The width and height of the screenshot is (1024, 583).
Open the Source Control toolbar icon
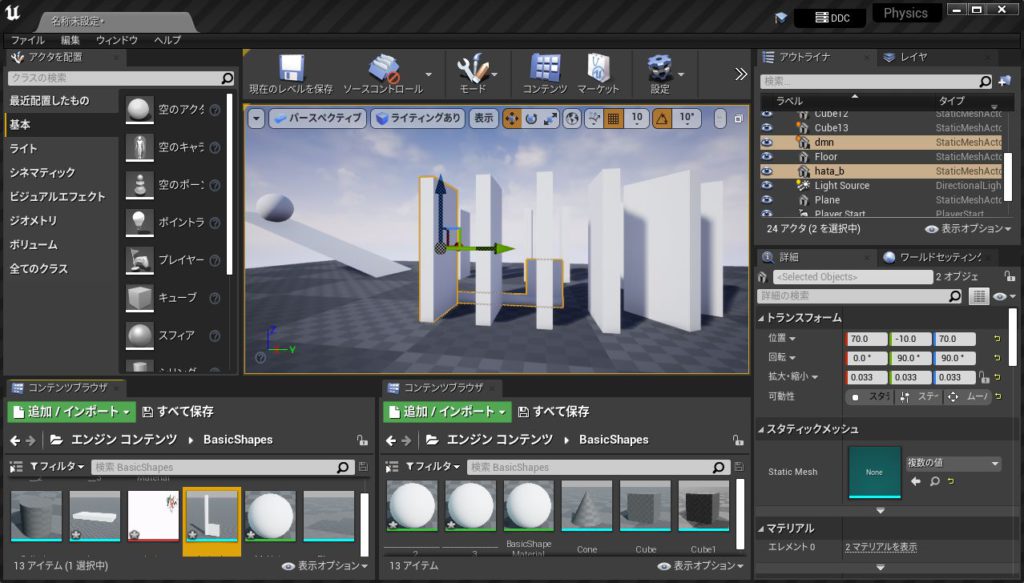click(x=385, y=70)
